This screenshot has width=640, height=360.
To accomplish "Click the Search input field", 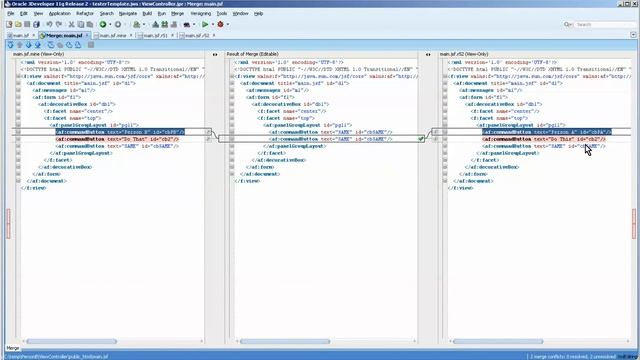I will pos(604,24).
